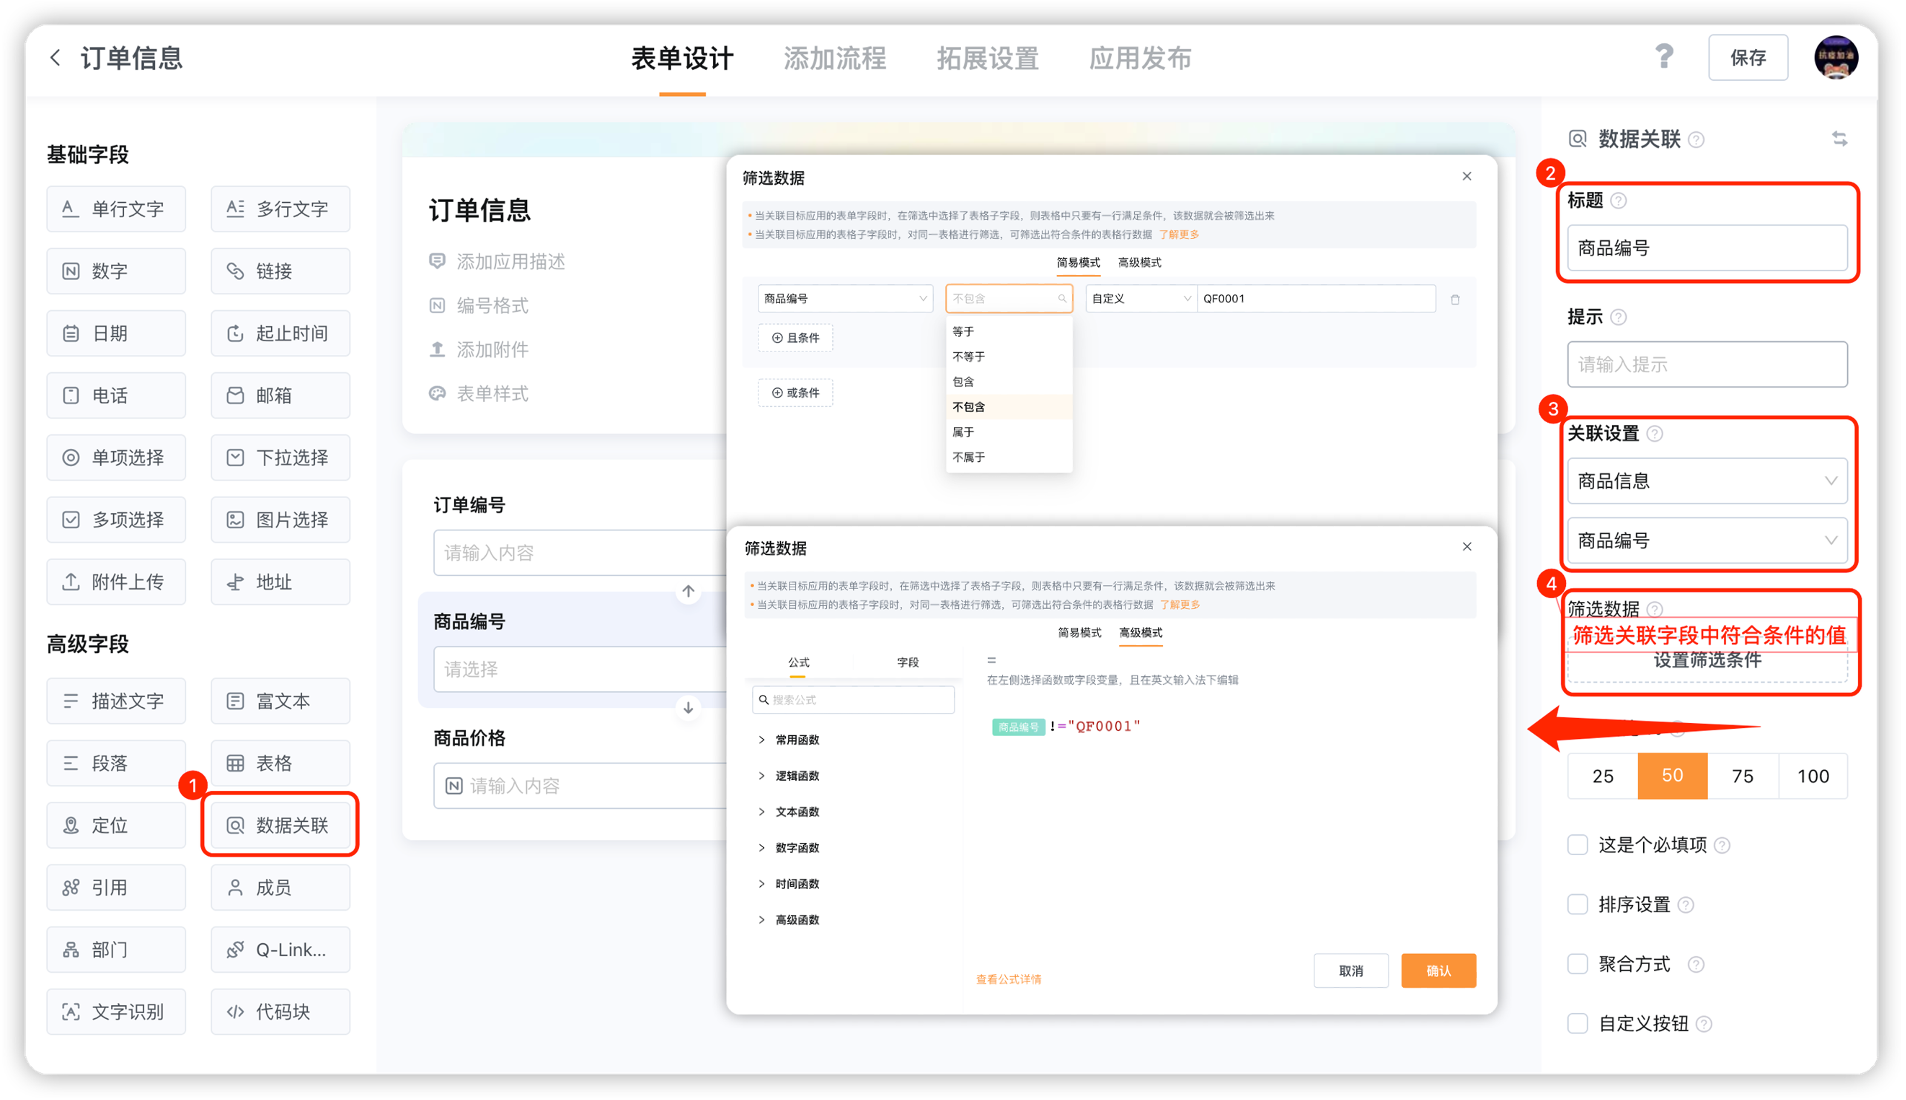The width and height of the screenshot is (1906, 1100).
Task: Add a 邮箱 field
Action: tap(281, 395)
